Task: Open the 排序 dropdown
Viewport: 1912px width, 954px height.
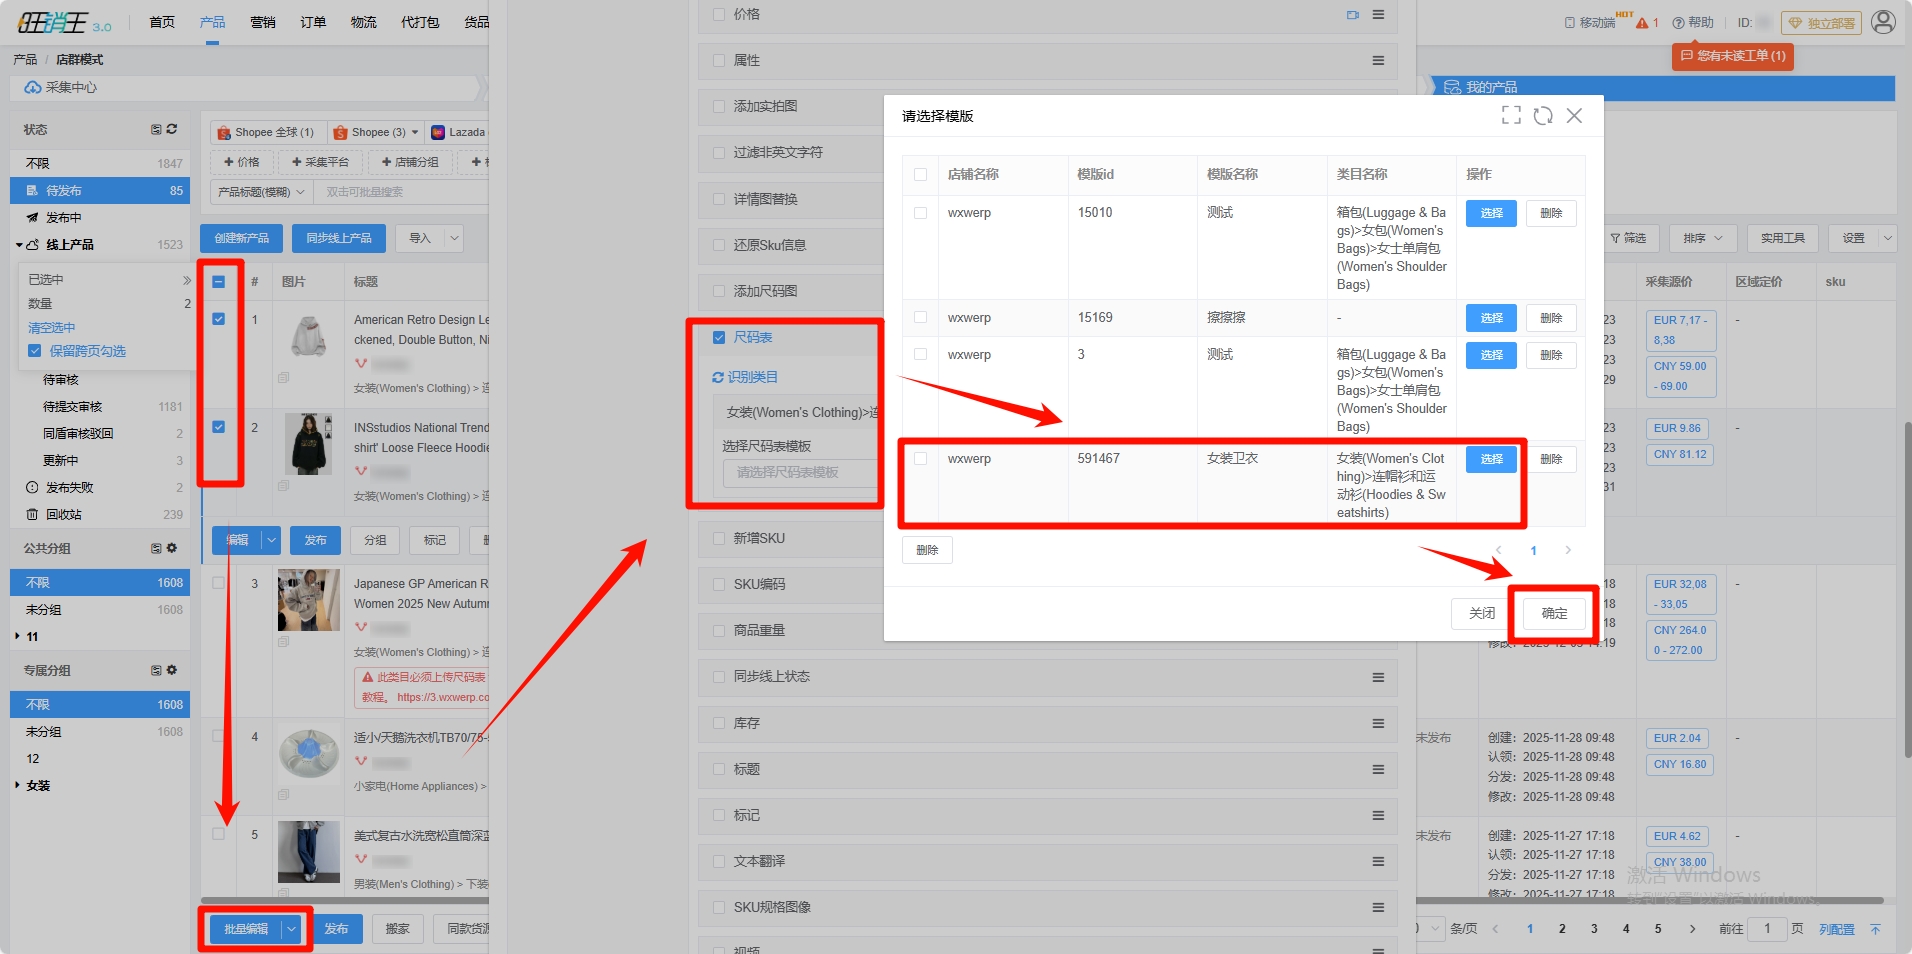Action: 1701,238
